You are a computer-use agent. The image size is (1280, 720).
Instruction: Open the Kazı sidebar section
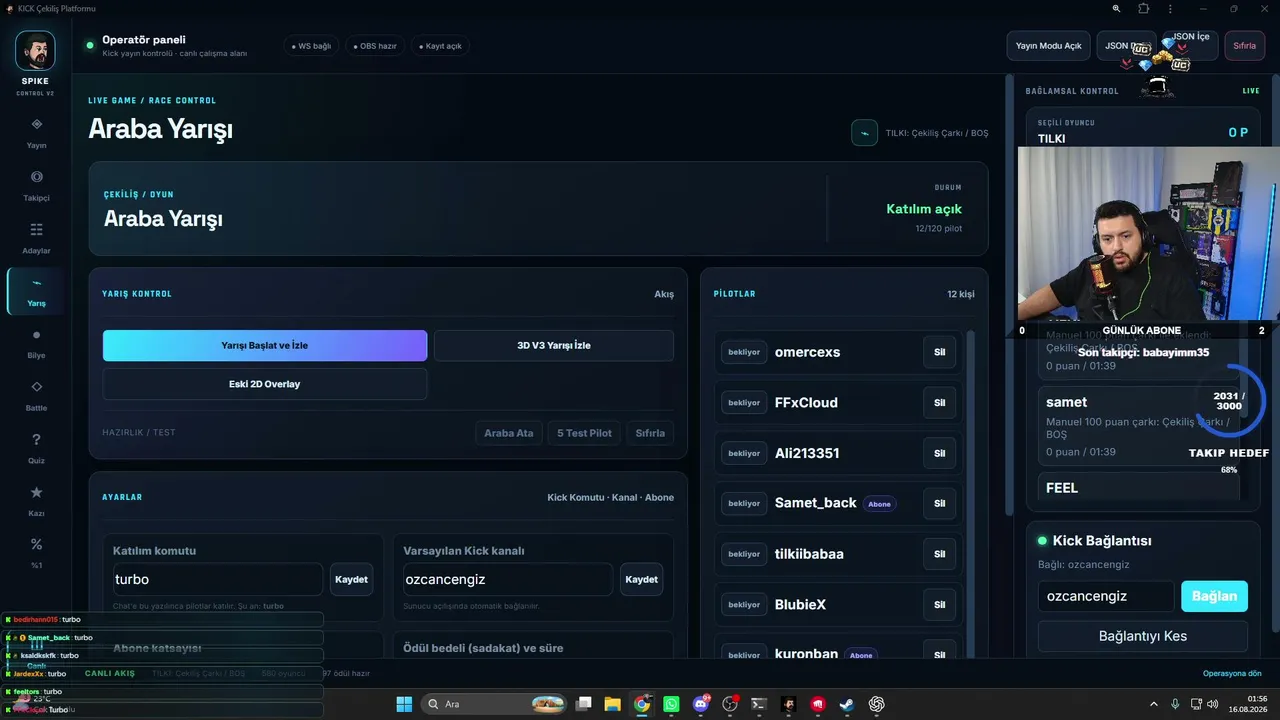[36, 500]
